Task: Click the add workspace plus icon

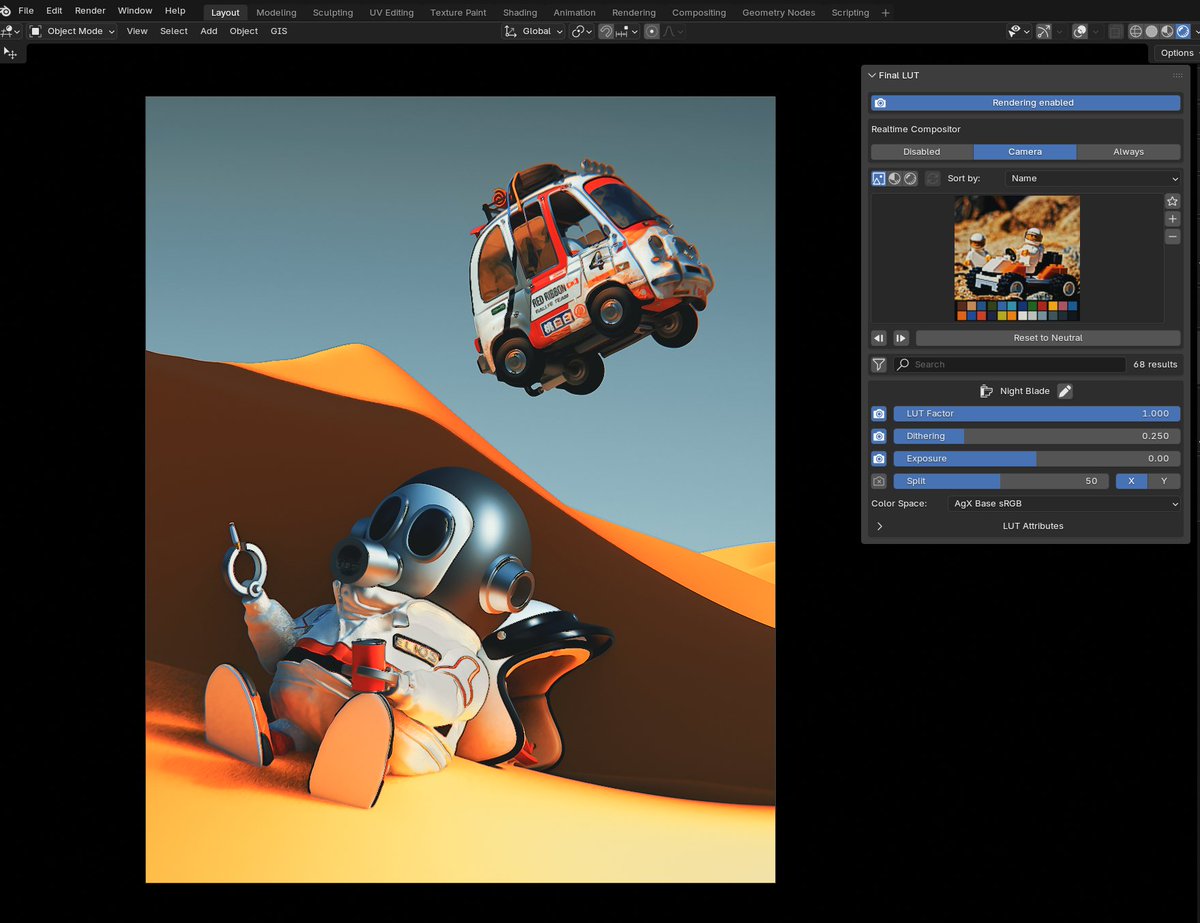Action: [x=885, y=12]
